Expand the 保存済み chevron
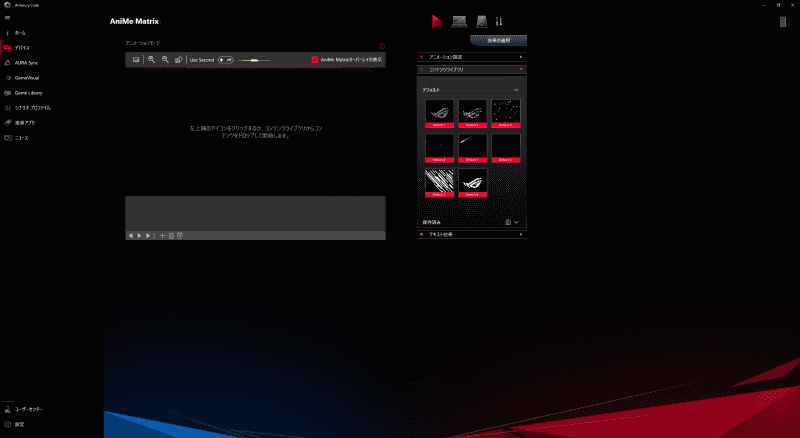Viewport: 800px width, 438px height. coord(517,222)
